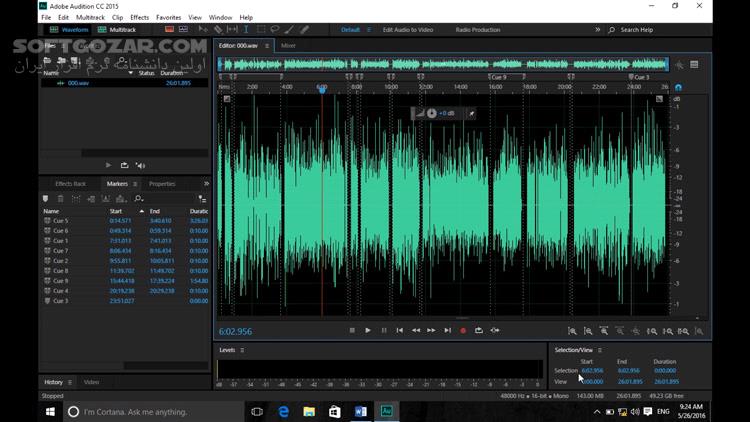Viewport: 750px width, 422px height.
Task: Open the Markers panel menu
Action: tap(135, 184)
